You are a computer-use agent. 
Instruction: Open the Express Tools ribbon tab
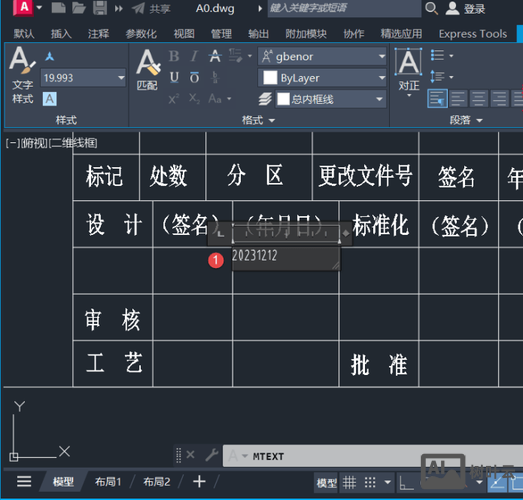[473, 34]
